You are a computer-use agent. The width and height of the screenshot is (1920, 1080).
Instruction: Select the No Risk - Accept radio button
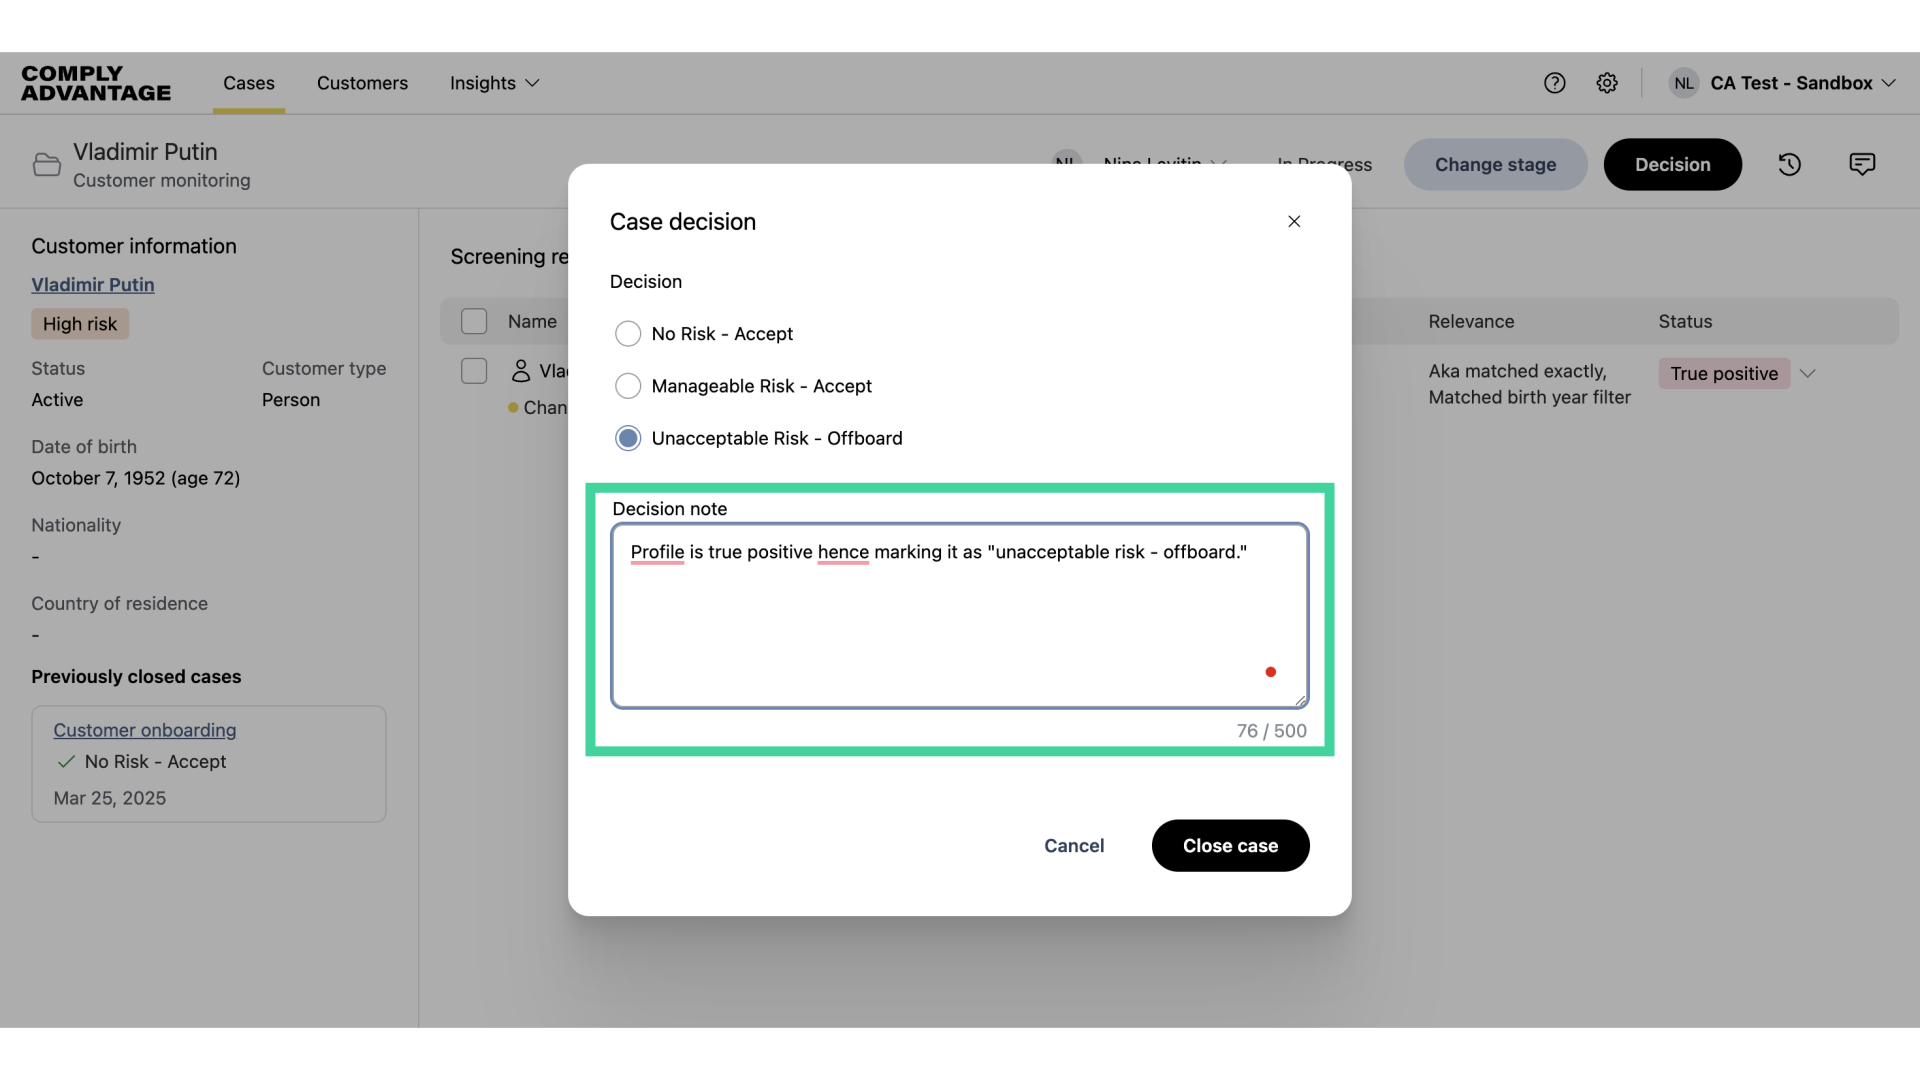pos(628,333)
